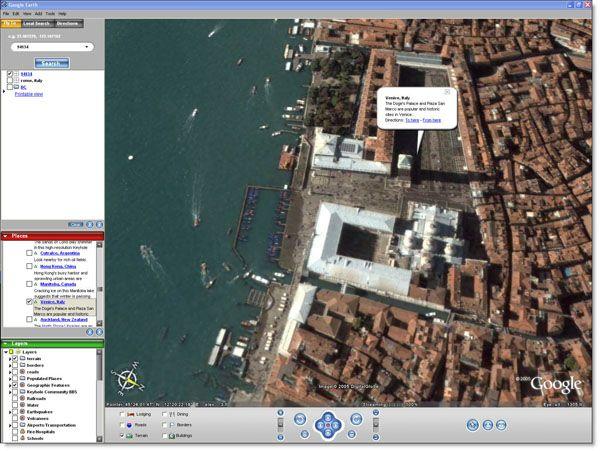Click the pan down arrow on navigation pad
Screen dimensions: 600x451
point(328,433)
